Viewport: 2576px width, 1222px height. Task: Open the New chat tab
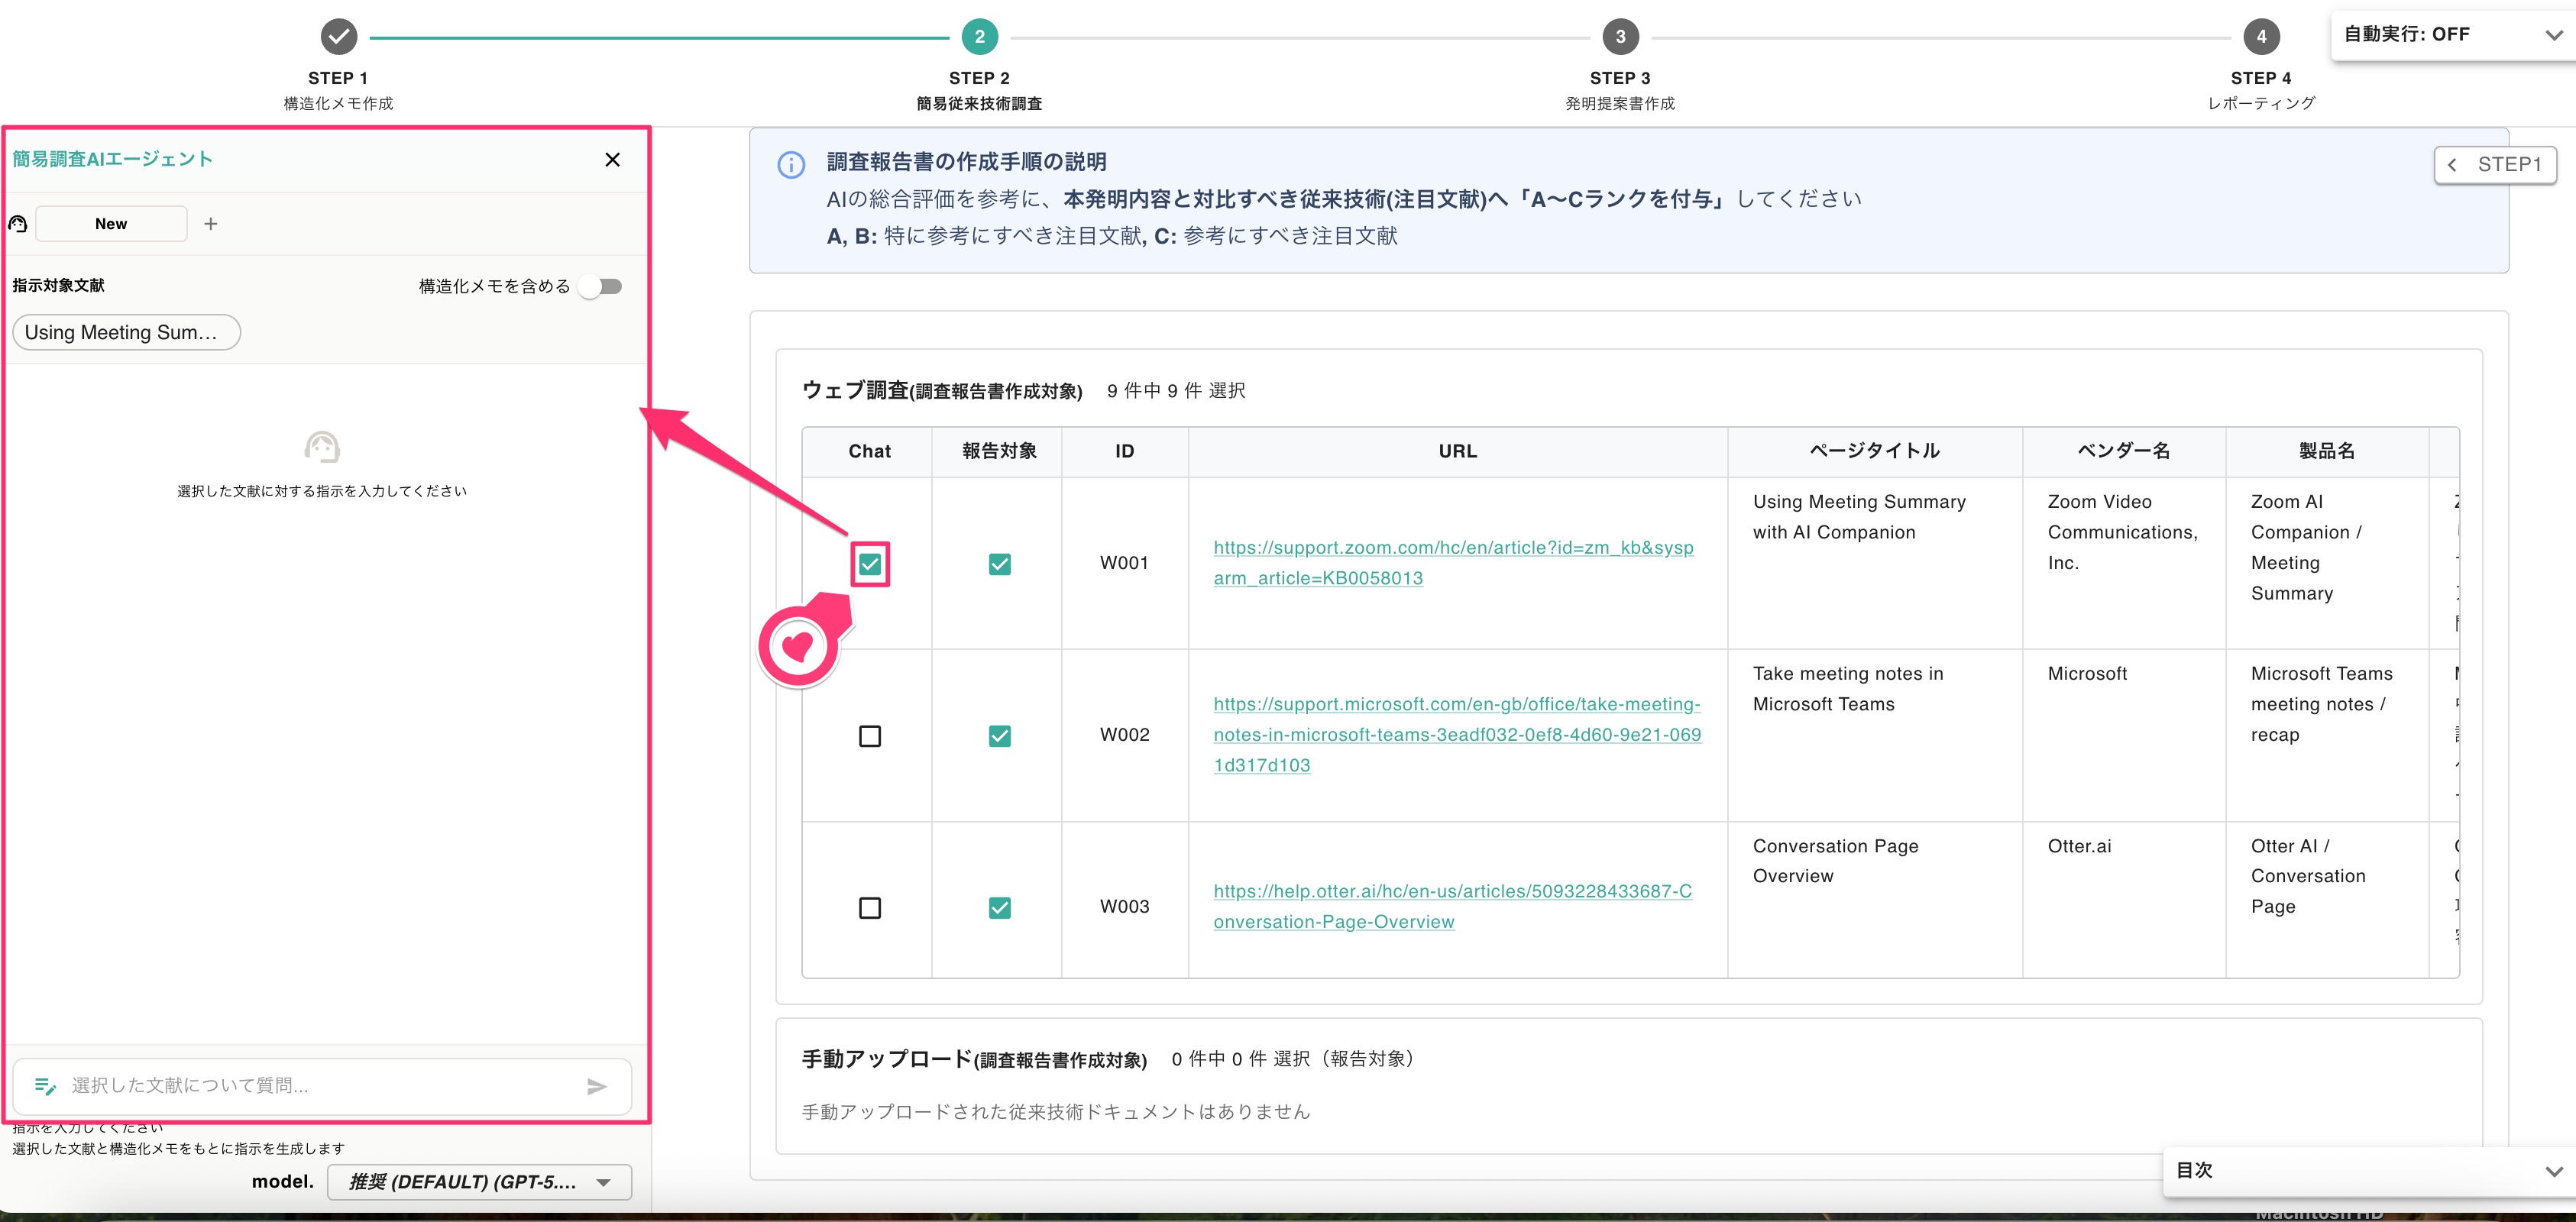tap(111, 224)
